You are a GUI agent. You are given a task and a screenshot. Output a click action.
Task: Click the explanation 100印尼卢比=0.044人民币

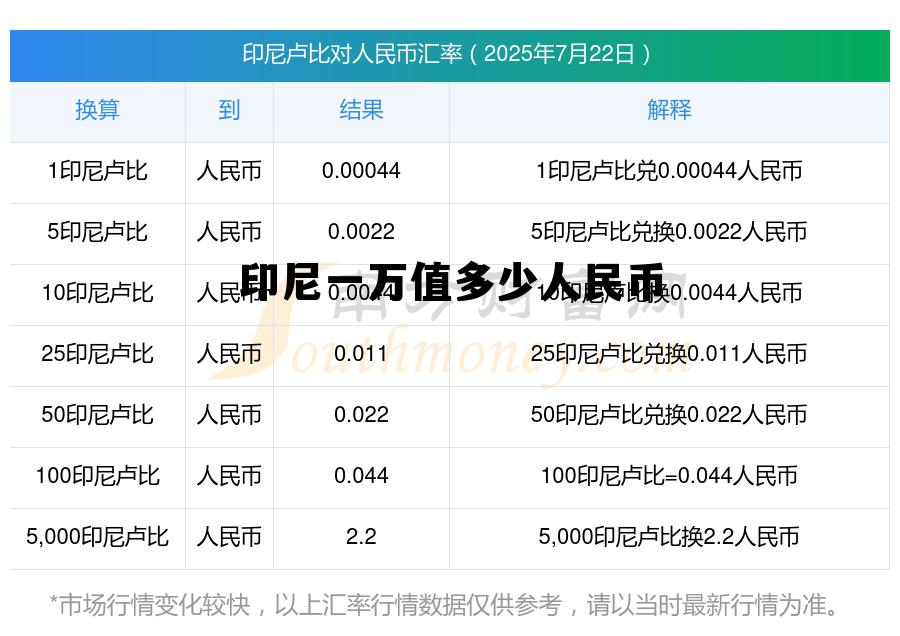[671, 477]
